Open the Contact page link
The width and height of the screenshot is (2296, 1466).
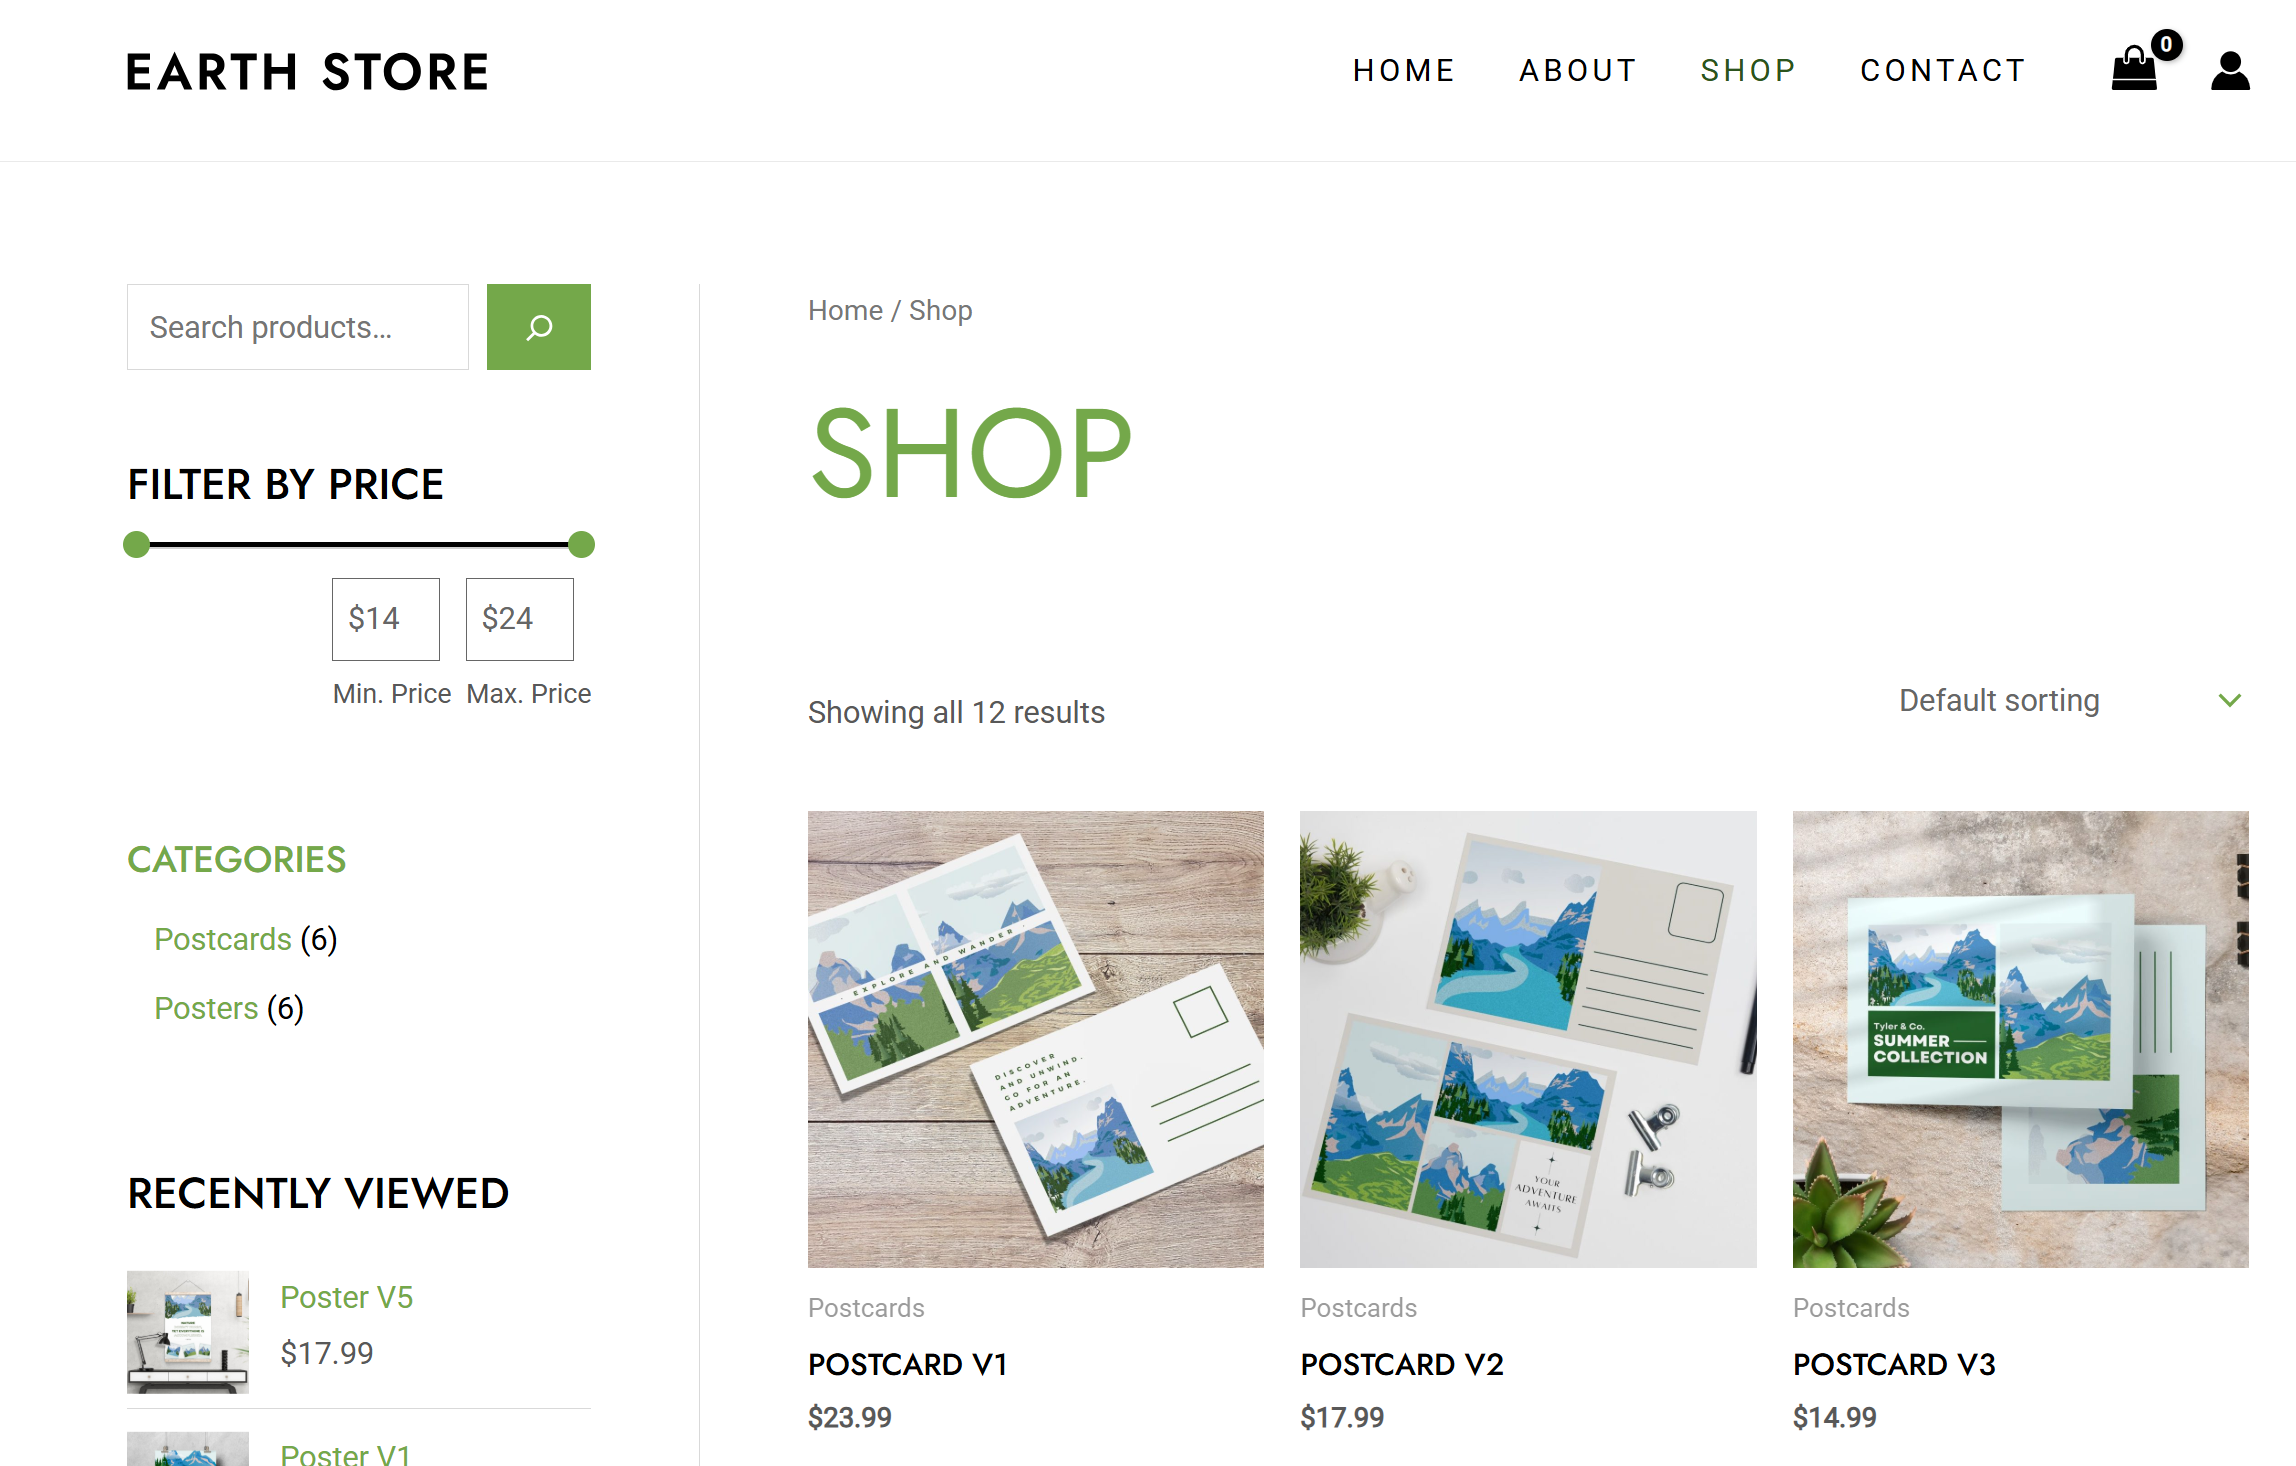[1943, 70]
